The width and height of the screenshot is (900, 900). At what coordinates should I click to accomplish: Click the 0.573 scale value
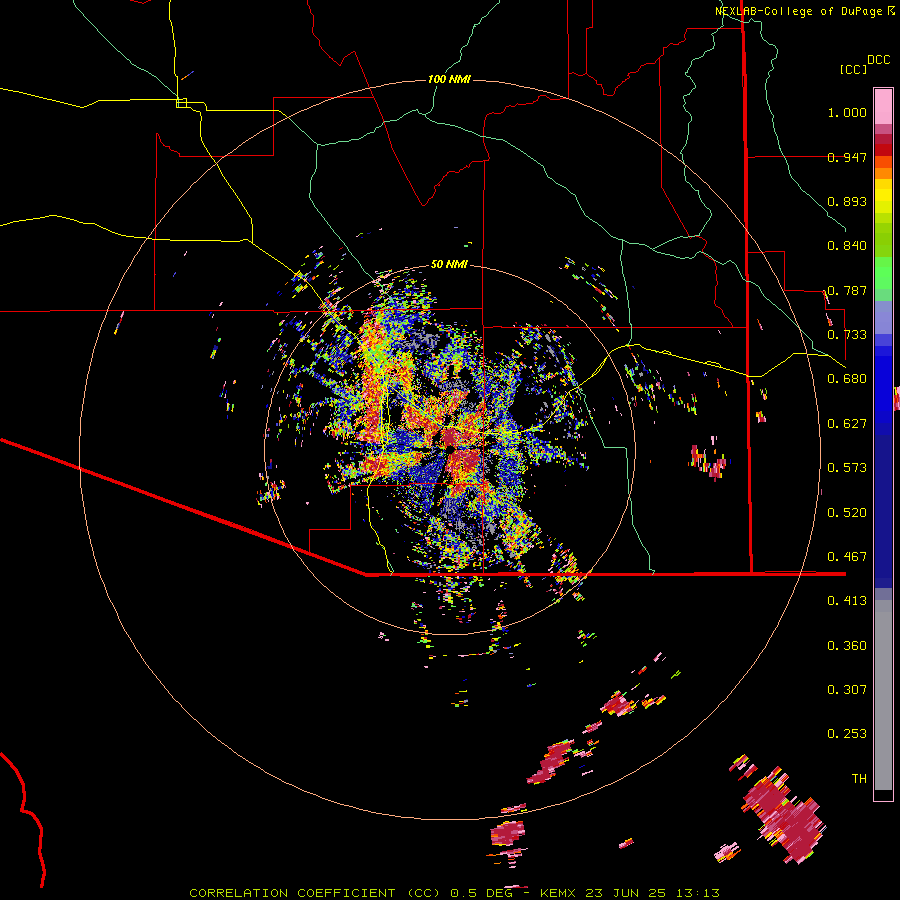pyautogui.click(x=847, y=468)
